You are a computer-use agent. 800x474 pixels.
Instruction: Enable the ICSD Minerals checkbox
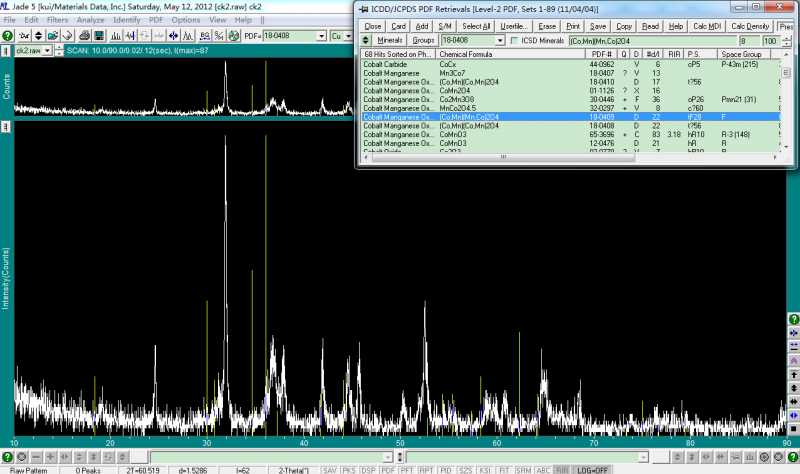[x=514, y=40]
